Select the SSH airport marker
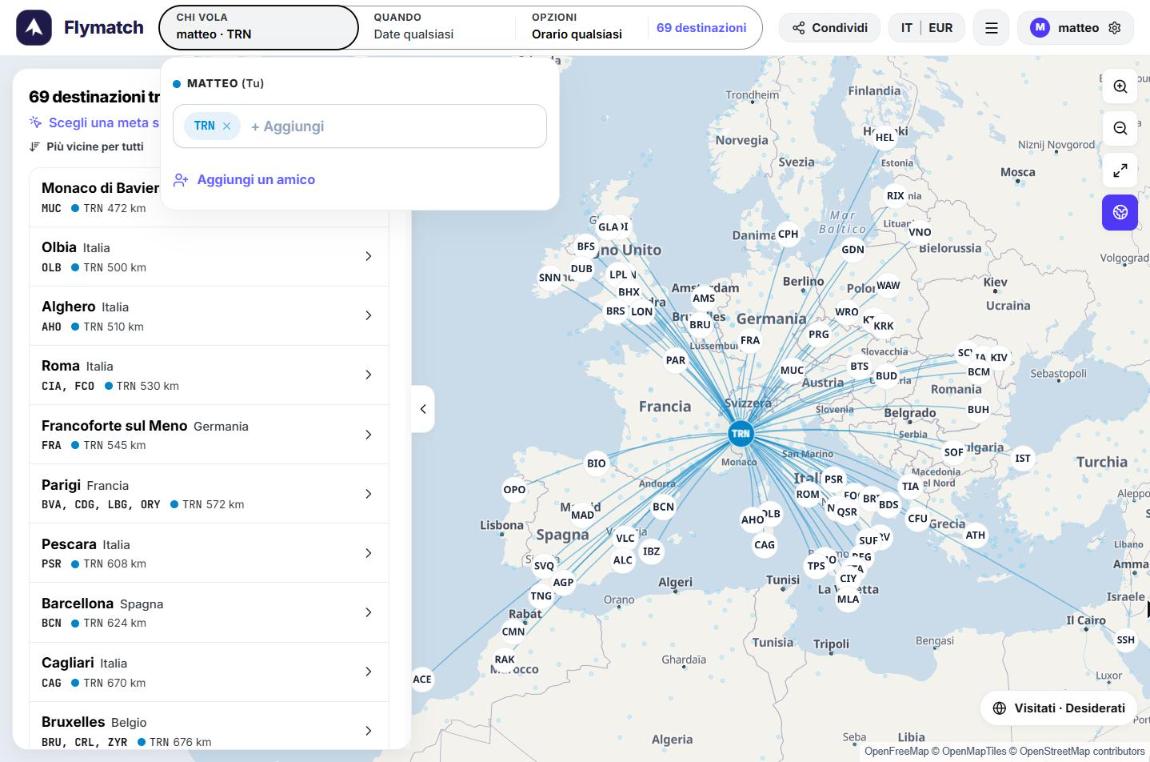 pyautogui.click(x=1125, y=640)
